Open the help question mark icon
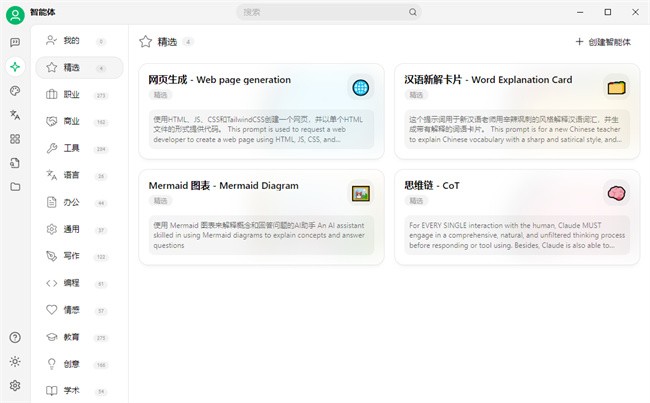Screen dimensions: 650x403 tap(15, 337)
